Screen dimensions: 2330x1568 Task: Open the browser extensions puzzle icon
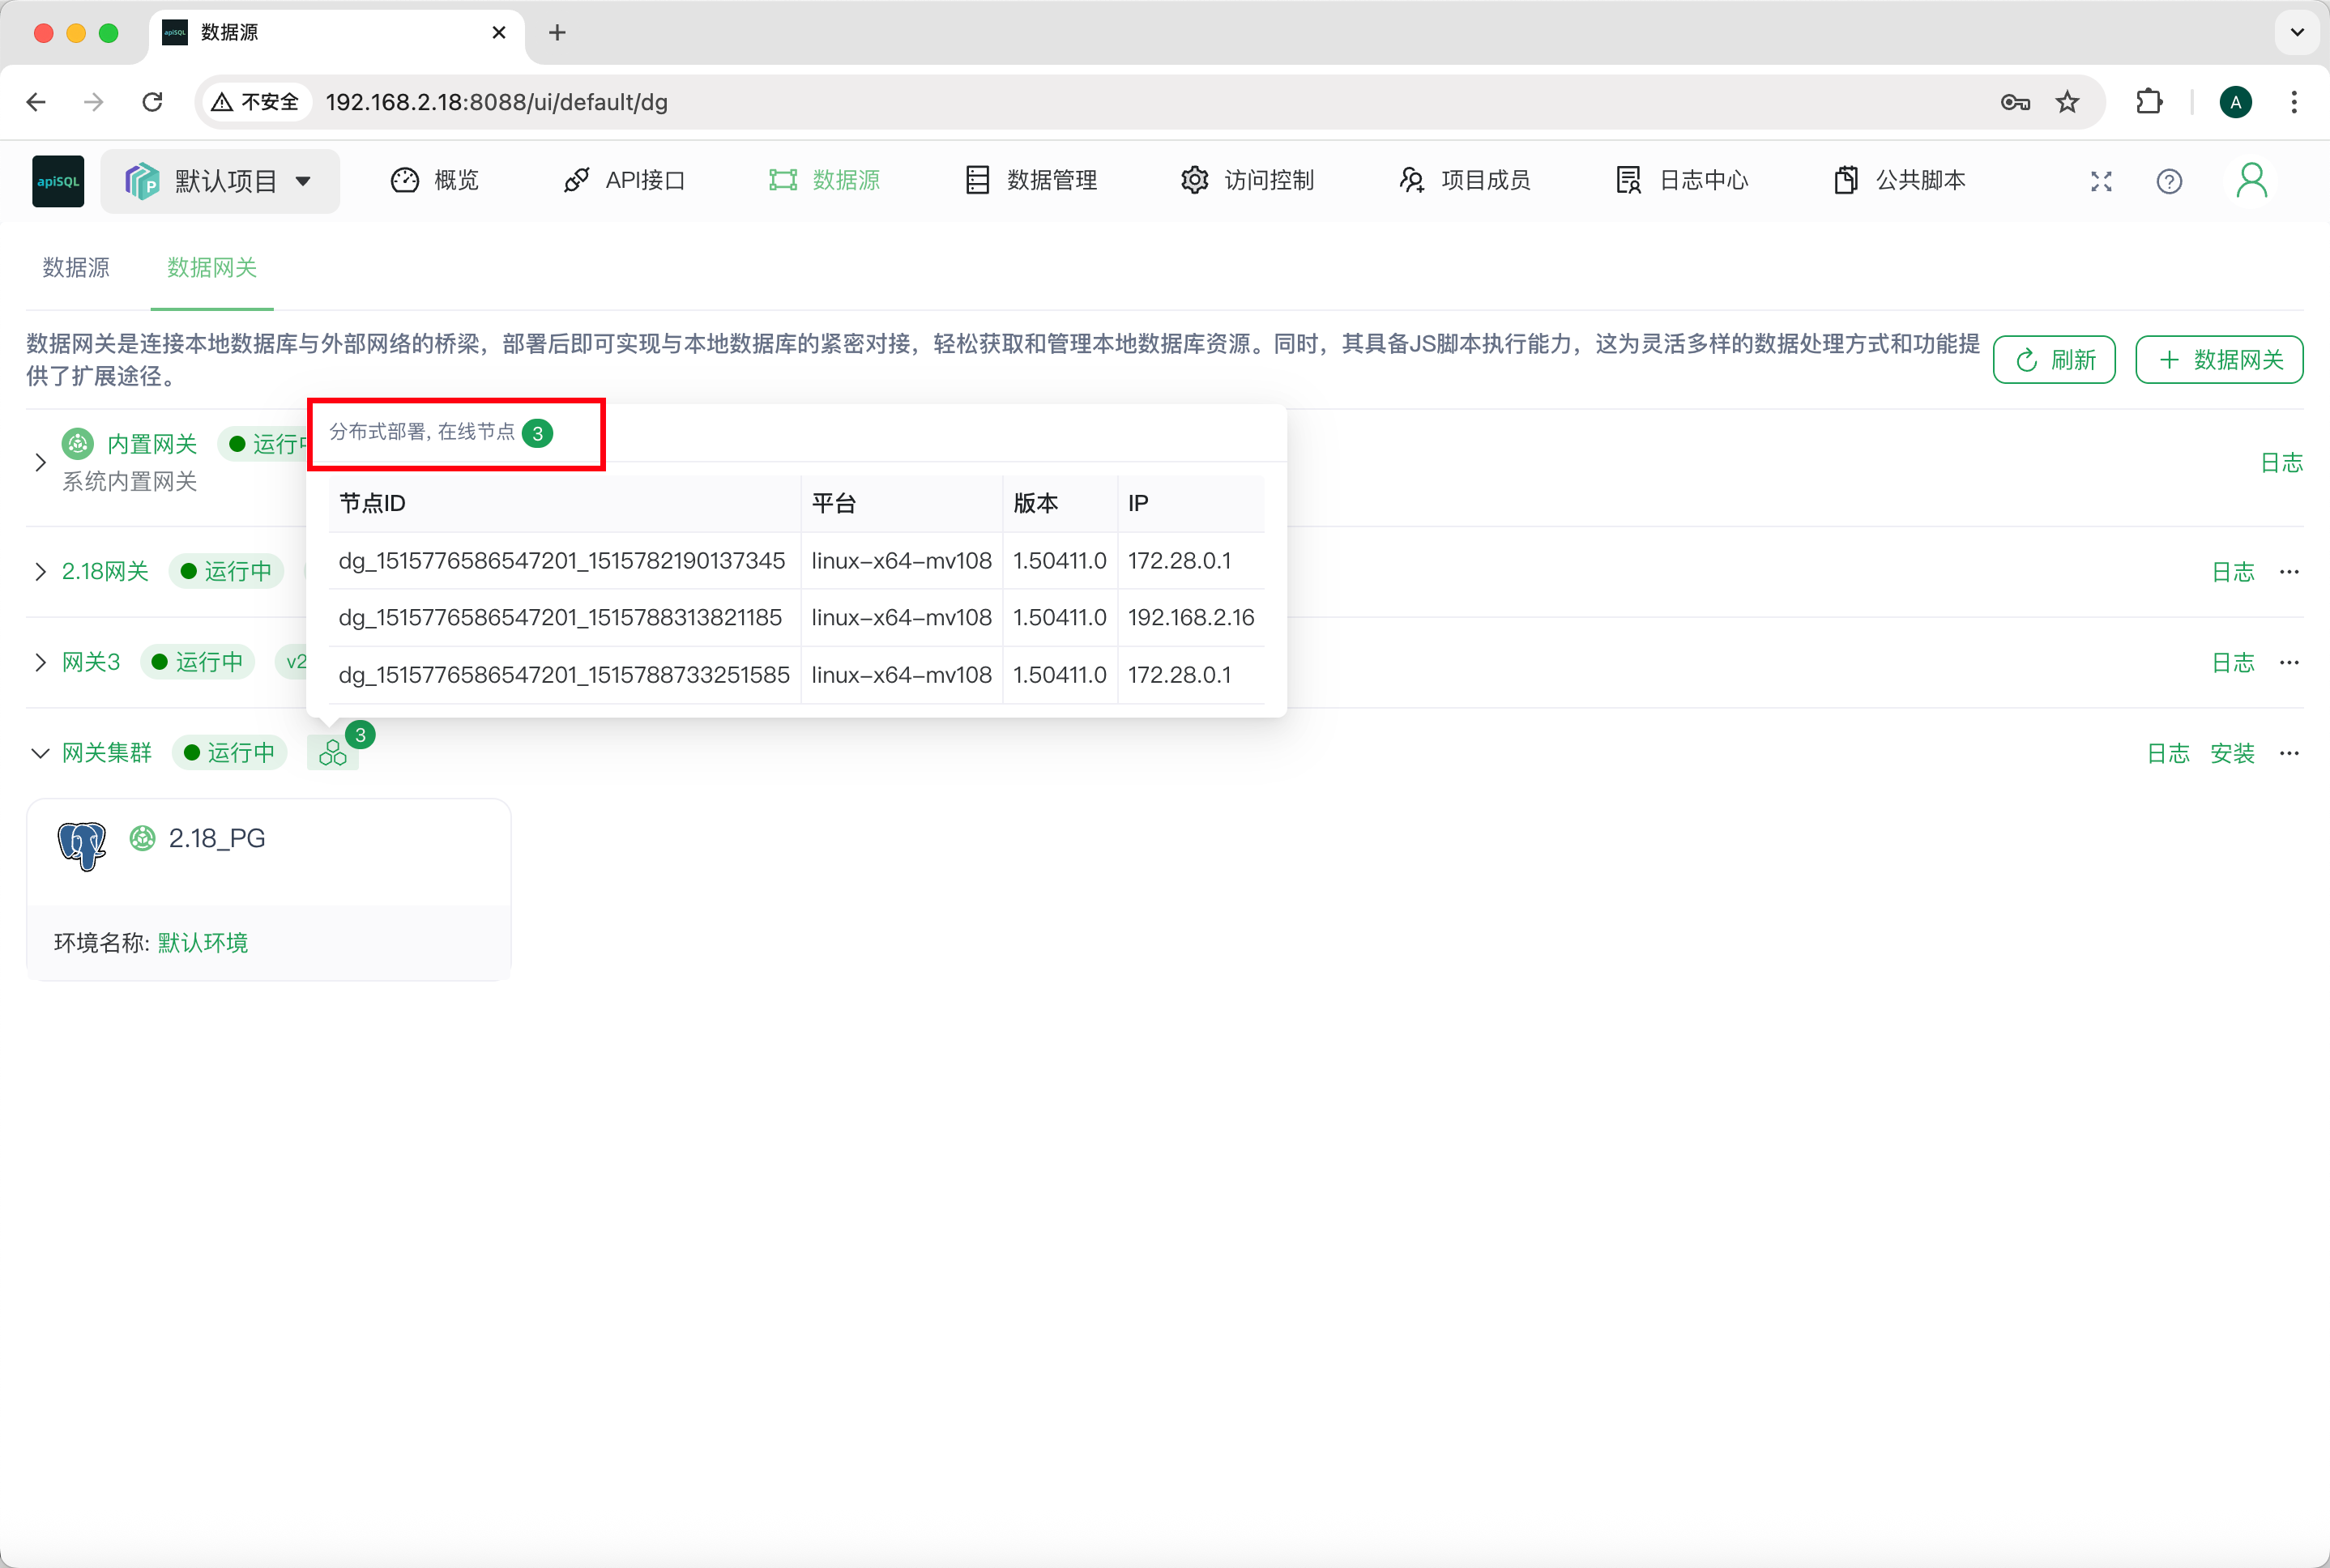click(x=2149, y=102)
